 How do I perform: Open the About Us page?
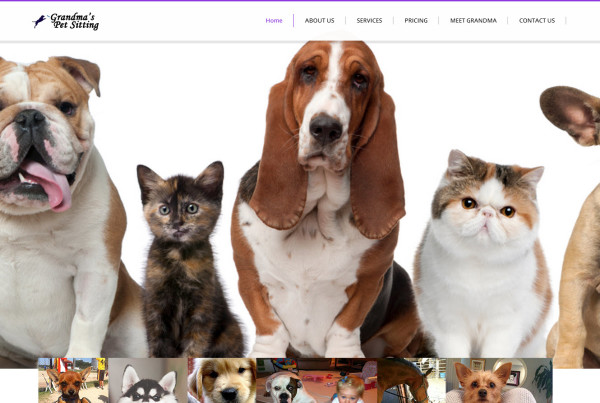tap(319, 20)
